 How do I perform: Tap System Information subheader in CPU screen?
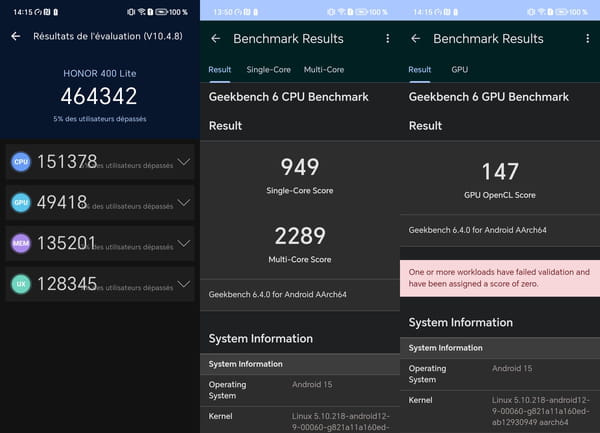pyautogui.click(x=246, y=364)
